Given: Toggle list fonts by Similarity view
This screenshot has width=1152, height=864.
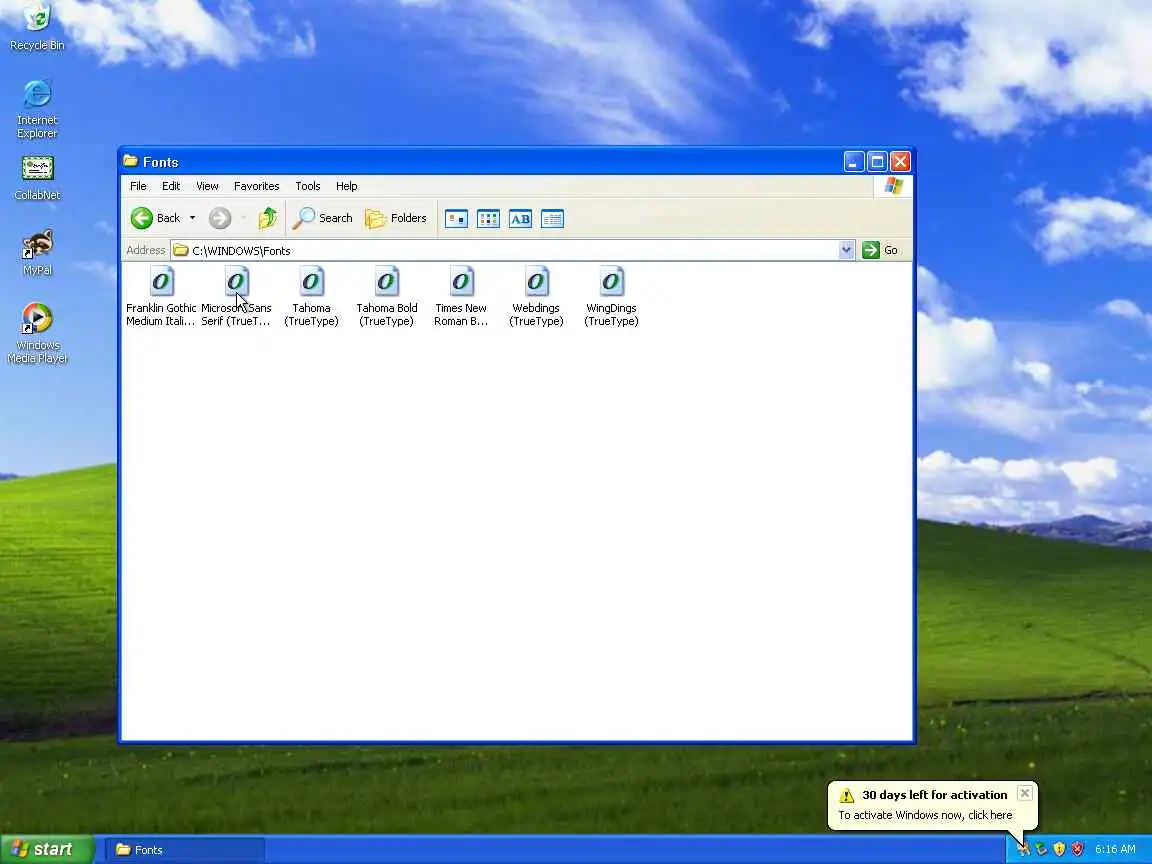Looking at the screenshot, I should [520, 219].
